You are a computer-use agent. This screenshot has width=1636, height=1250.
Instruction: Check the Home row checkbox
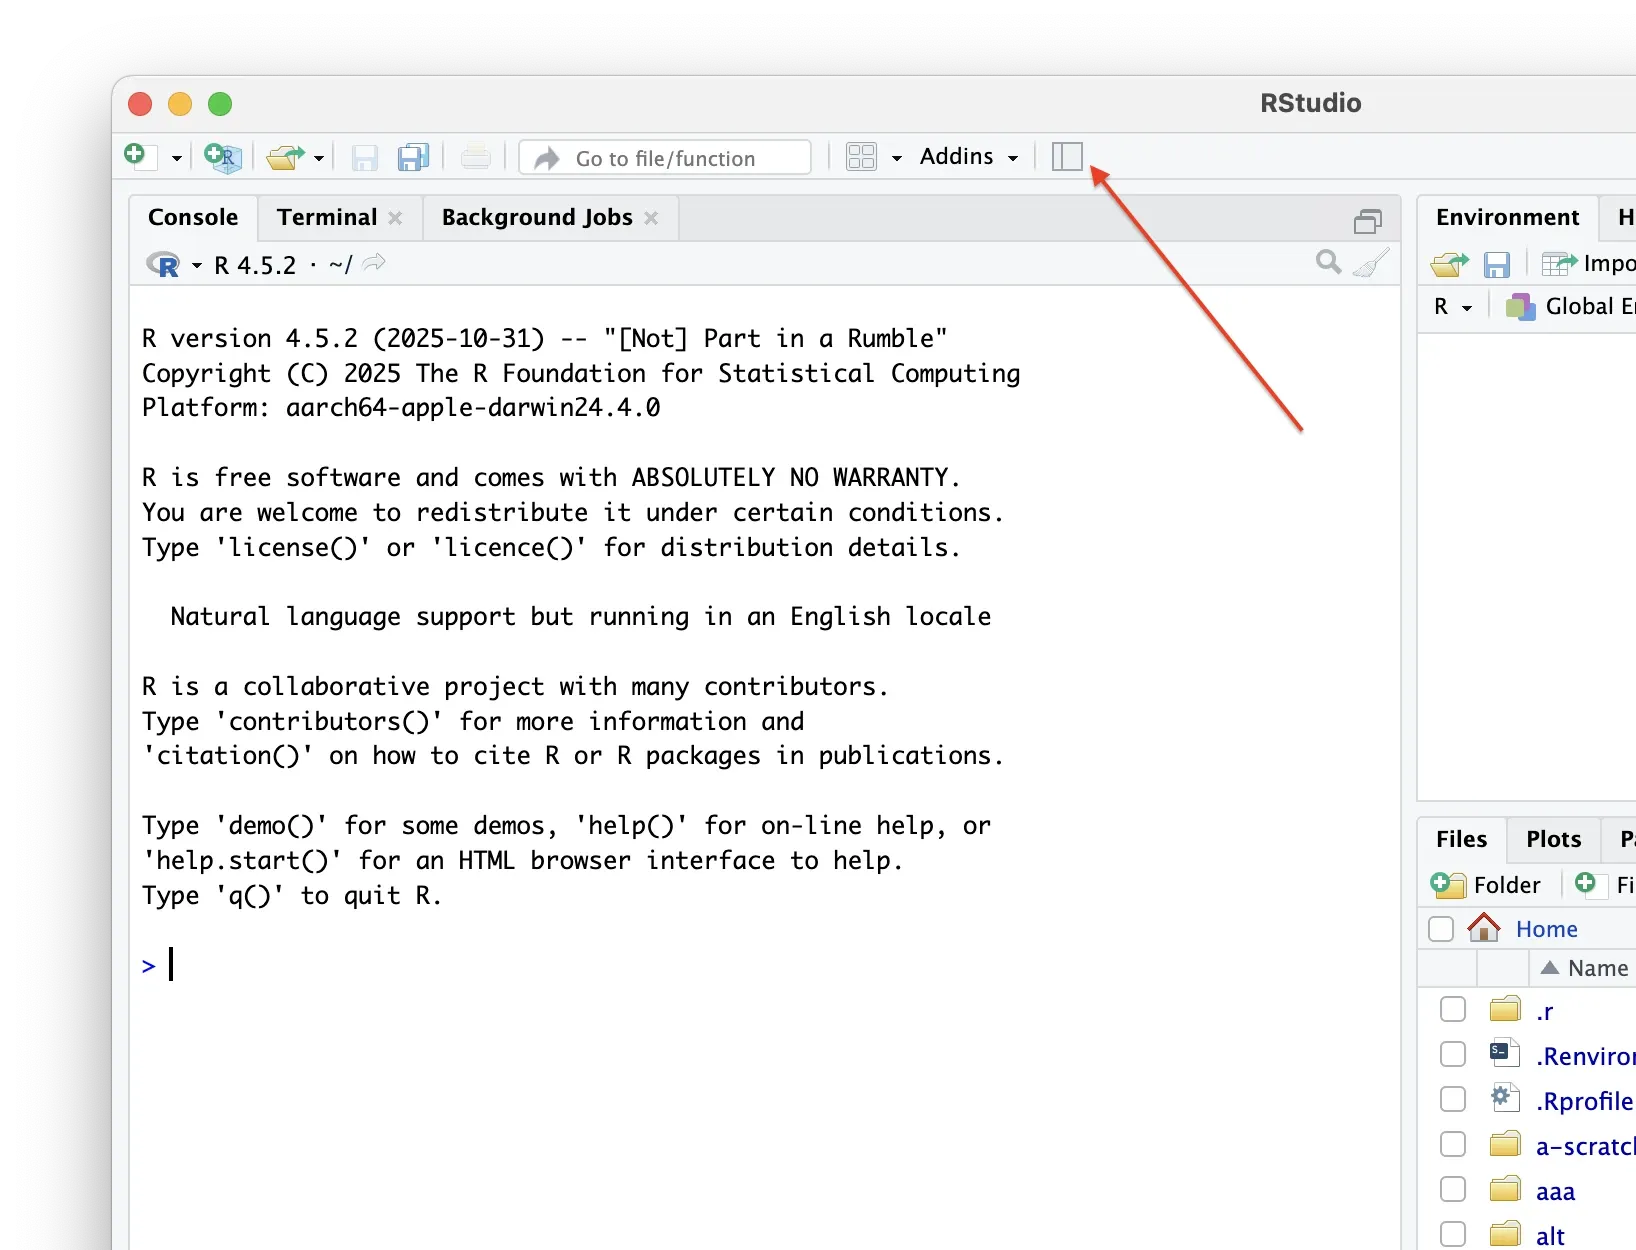coord(1440,929)
